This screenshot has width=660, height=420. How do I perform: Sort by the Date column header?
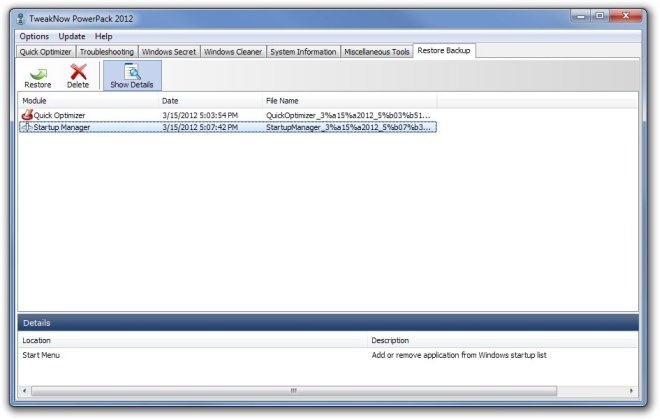210,101
